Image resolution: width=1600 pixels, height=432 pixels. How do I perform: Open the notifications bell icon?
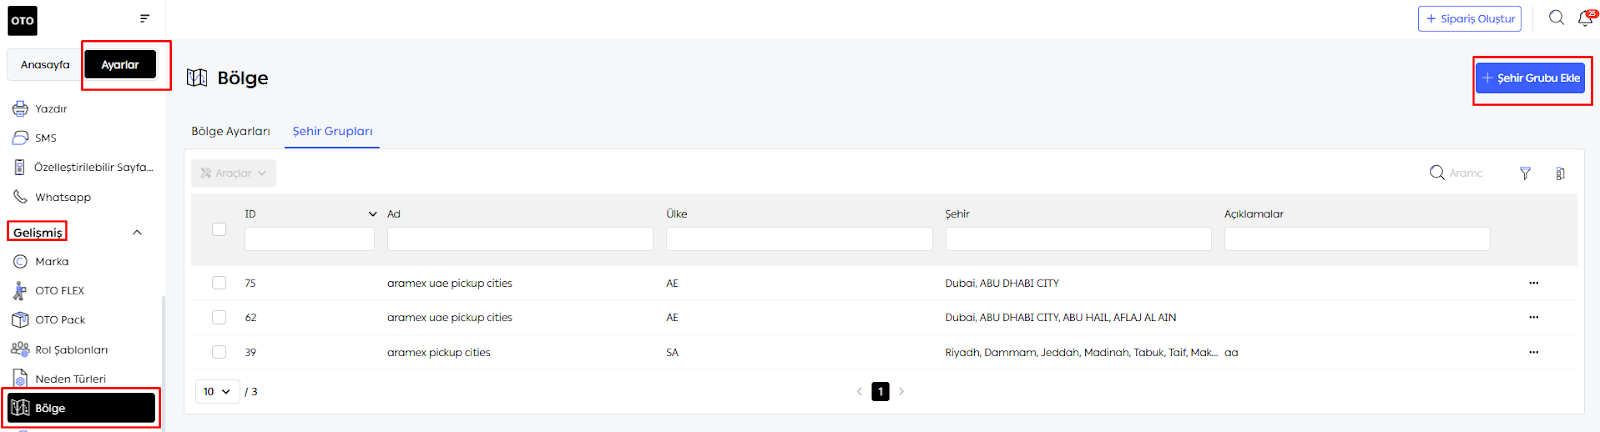[1585, 18]
